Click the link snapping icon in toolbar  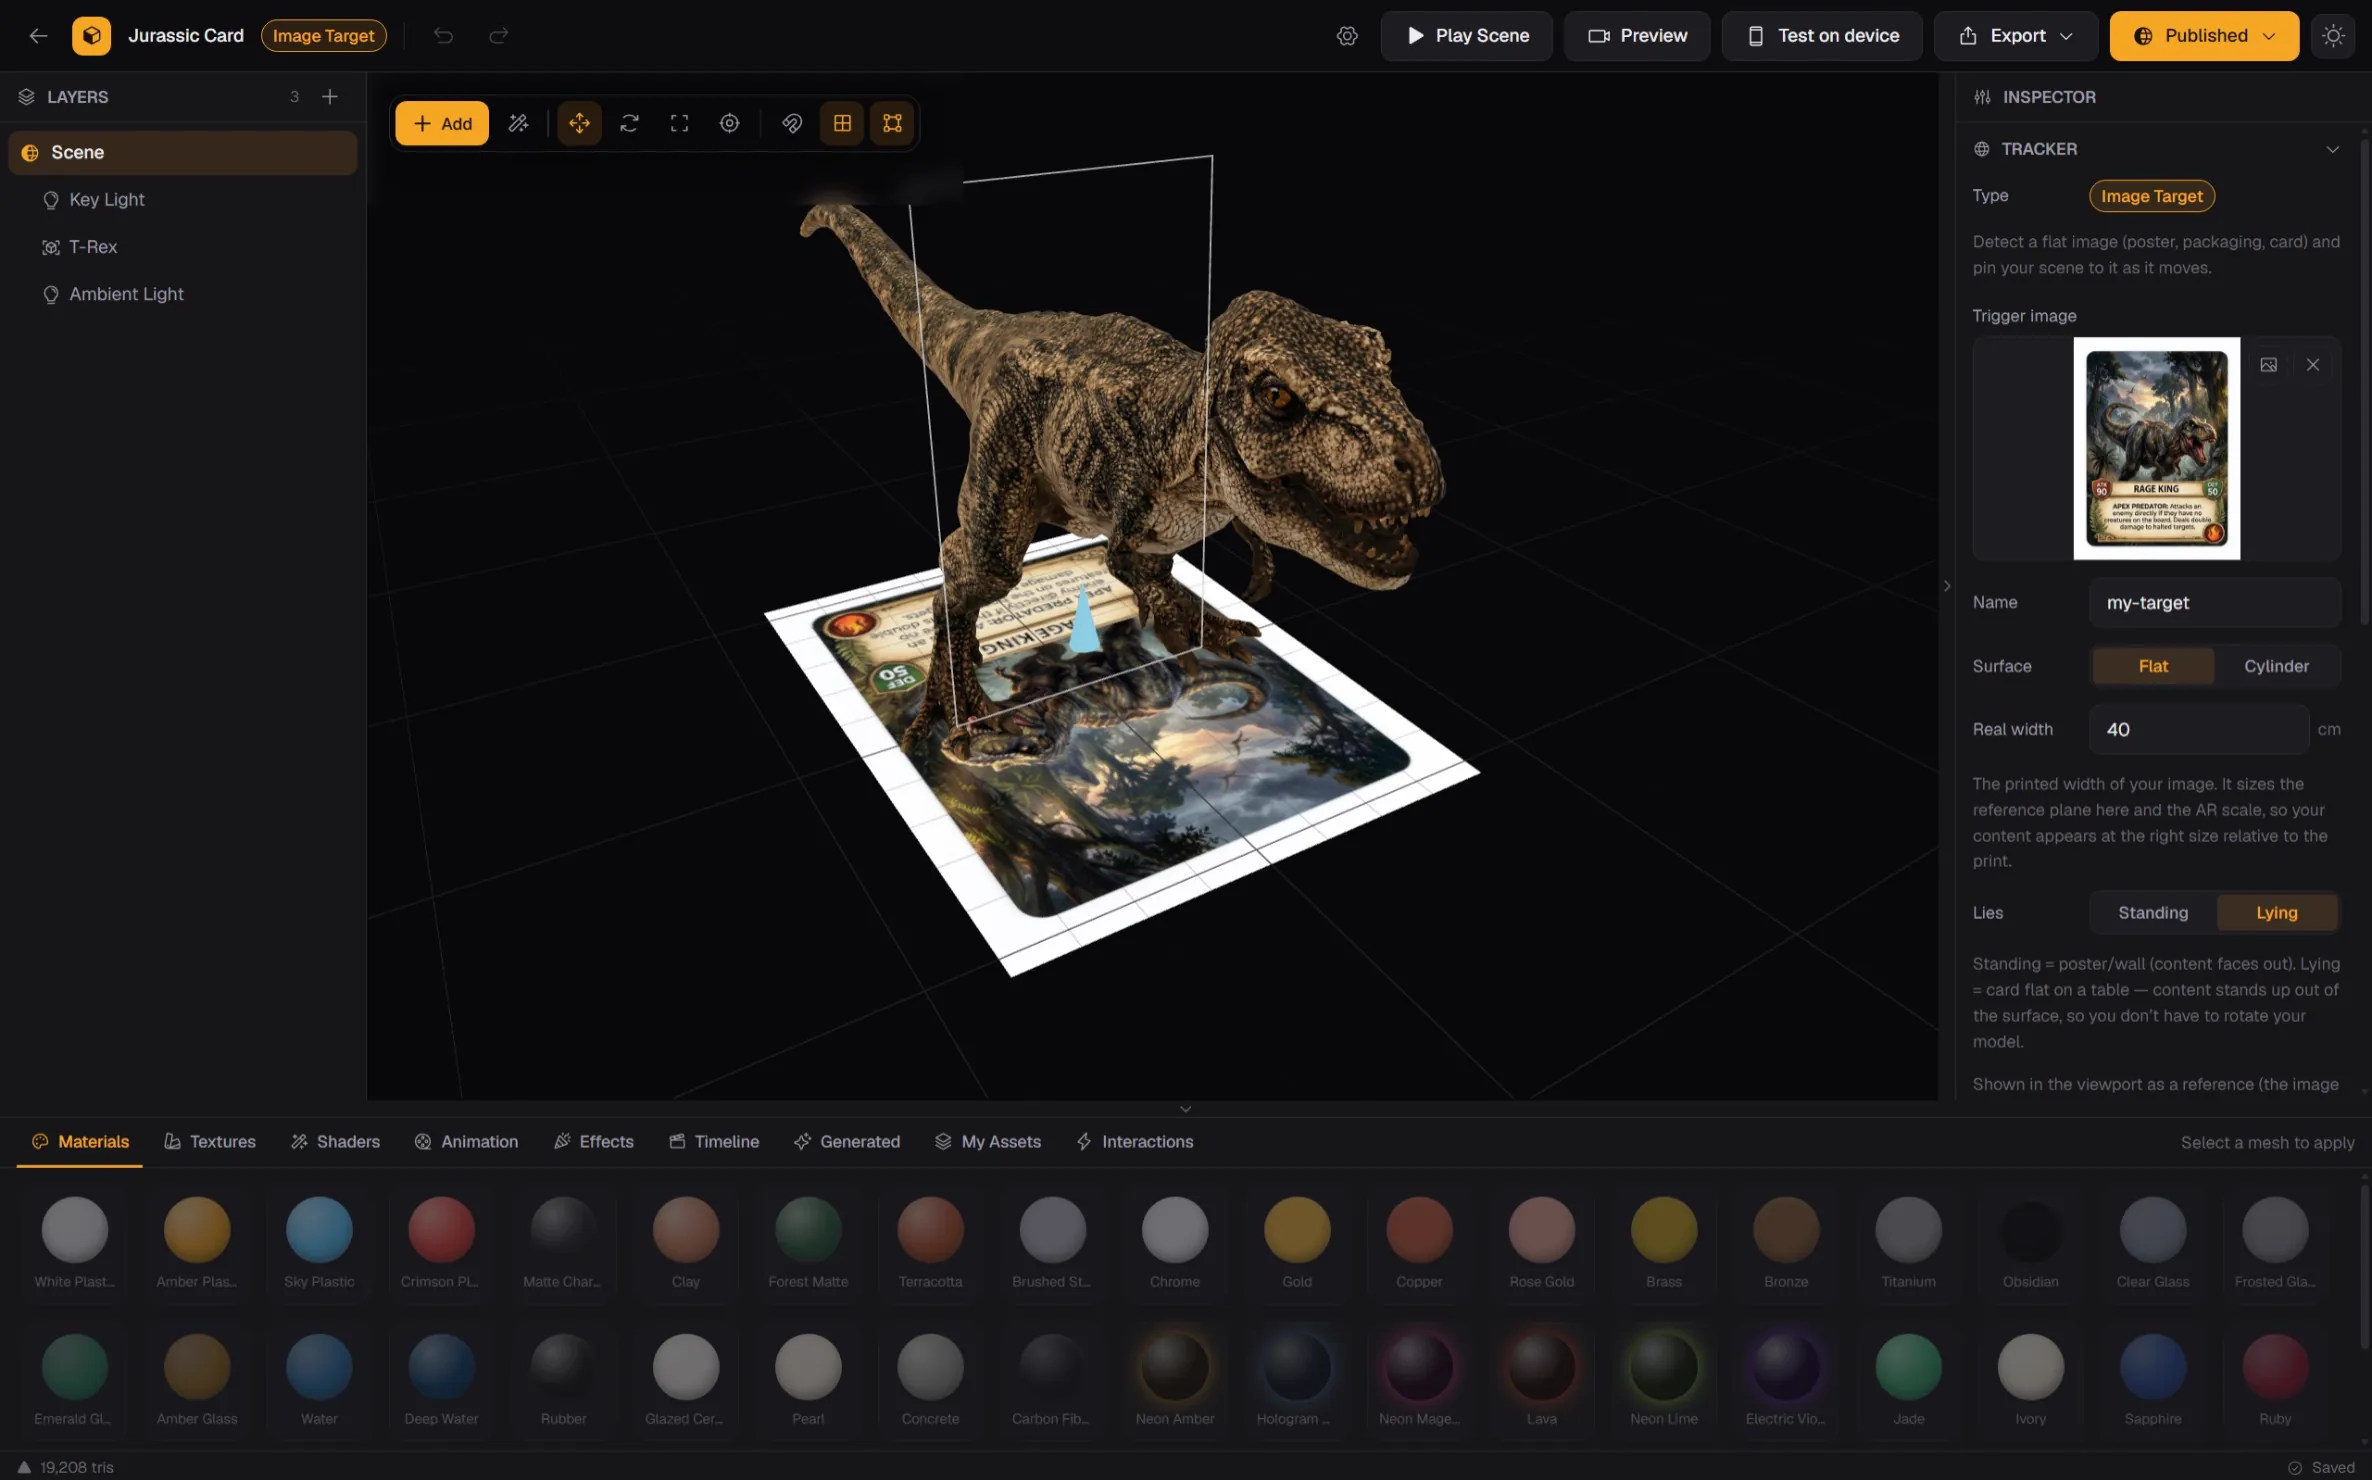(791, 123)
